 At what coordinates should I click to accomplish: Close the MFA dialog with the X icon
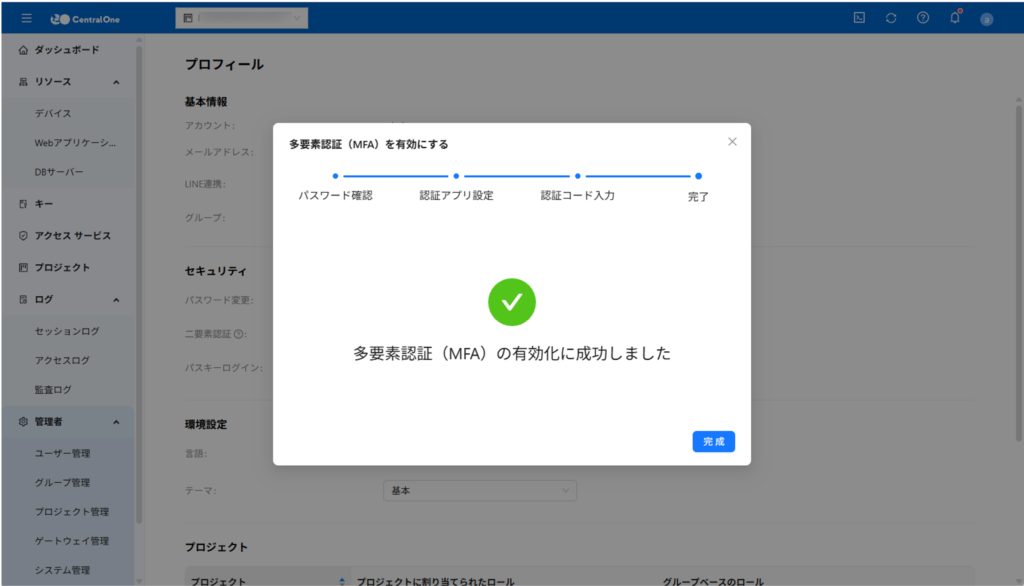(732, 142)
